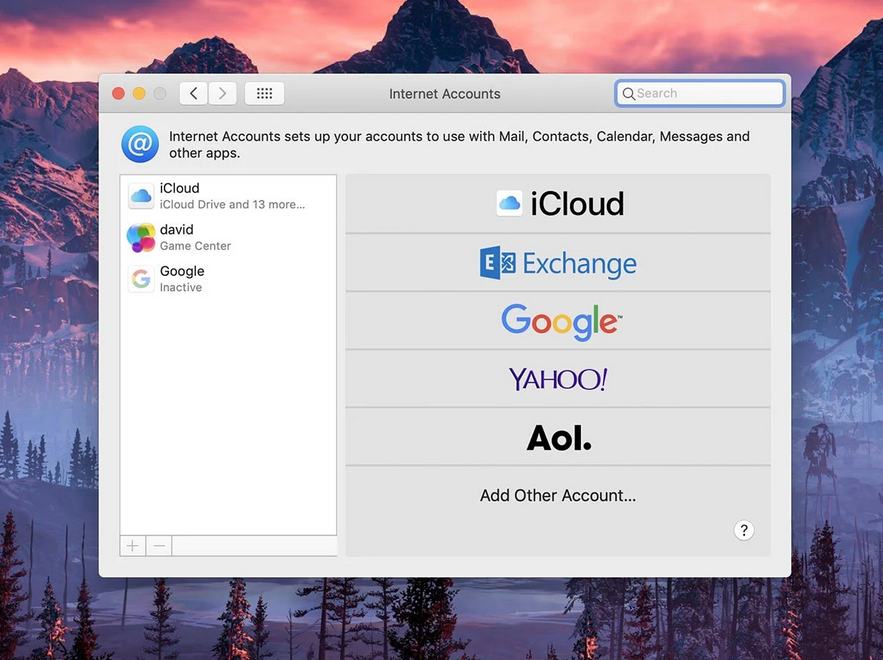Select the david Game Center account

point(228,237)
